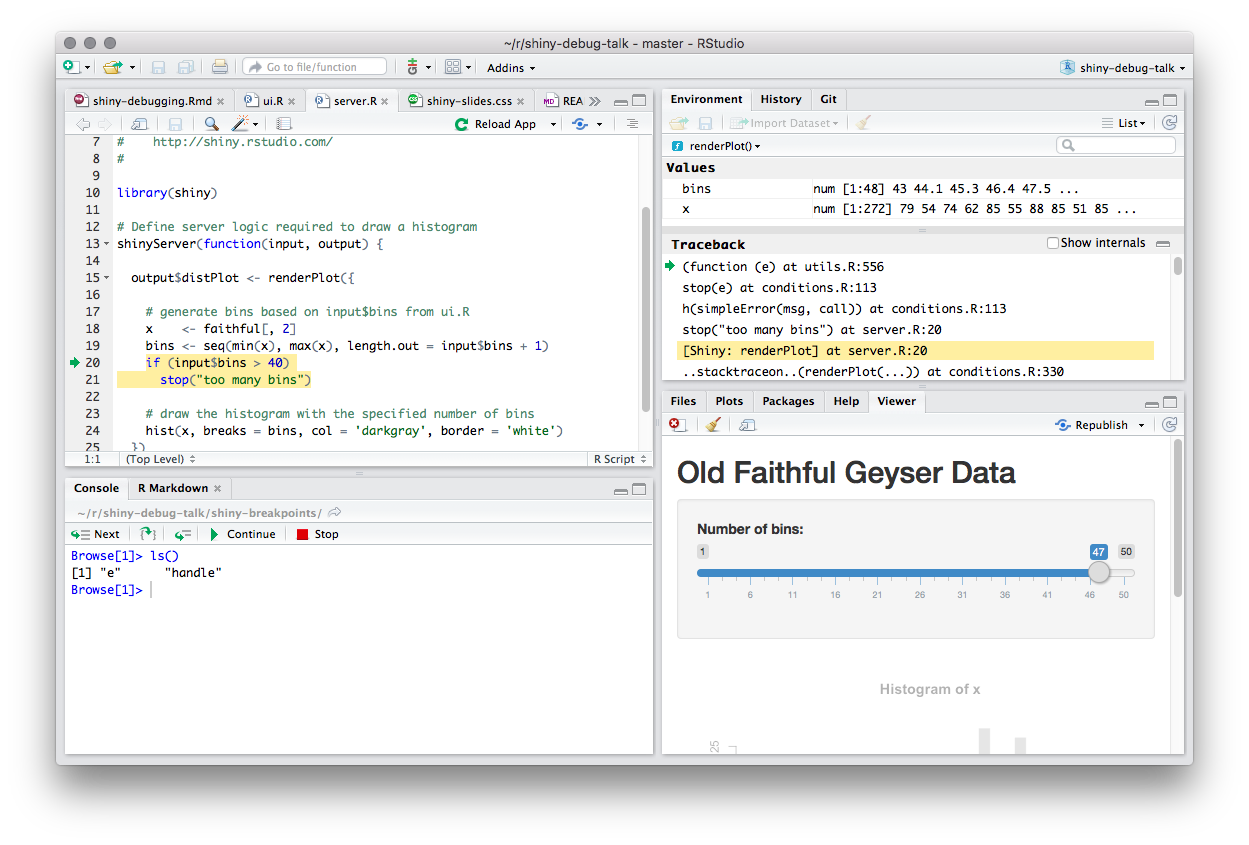1249x845 pixels.
Task: Click Reload App to restart the Shiny app
Action: [x=505, y=123]
